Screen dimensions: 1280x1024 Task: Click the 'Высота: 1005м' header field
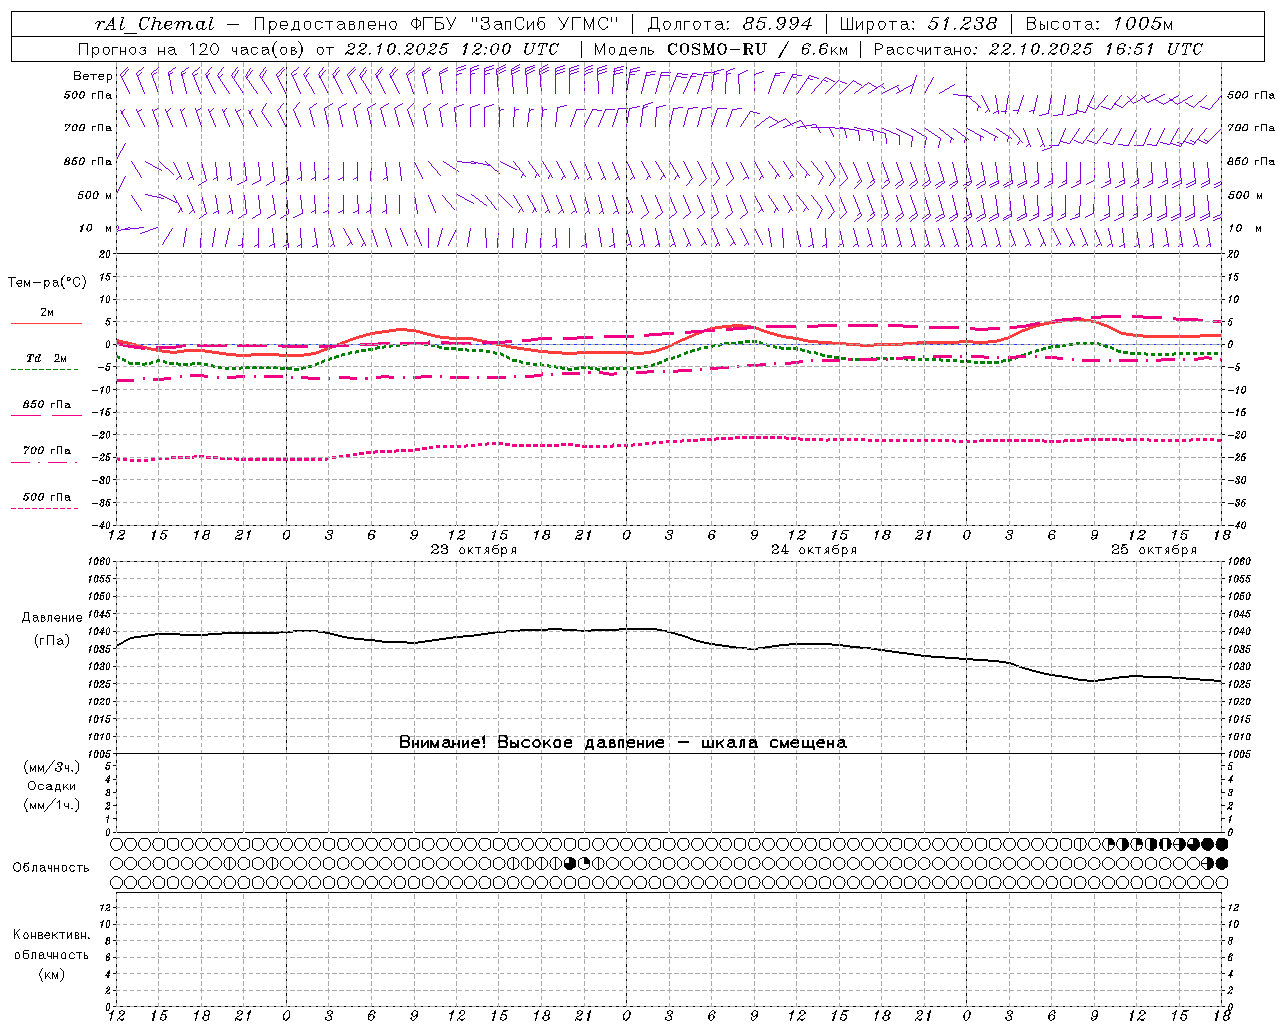click(1099, 24)
